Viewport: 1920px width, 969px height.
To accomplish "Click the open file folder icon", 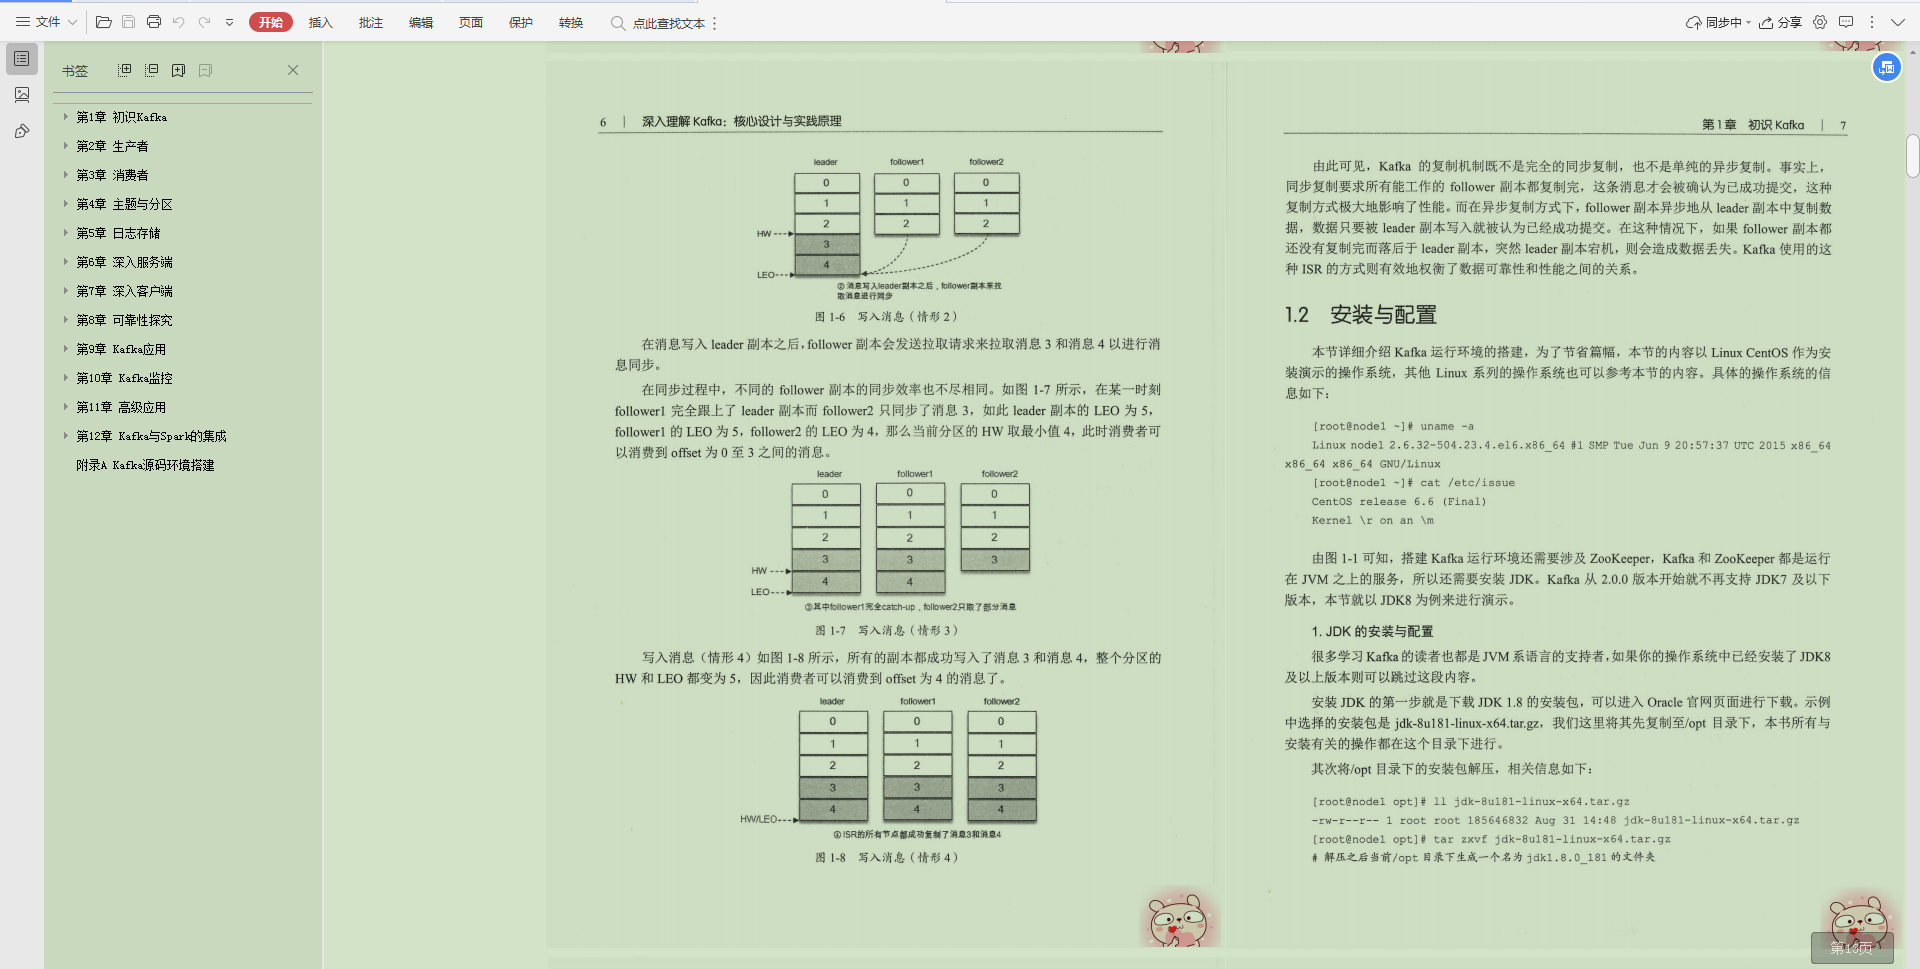I will click(103, 22).
